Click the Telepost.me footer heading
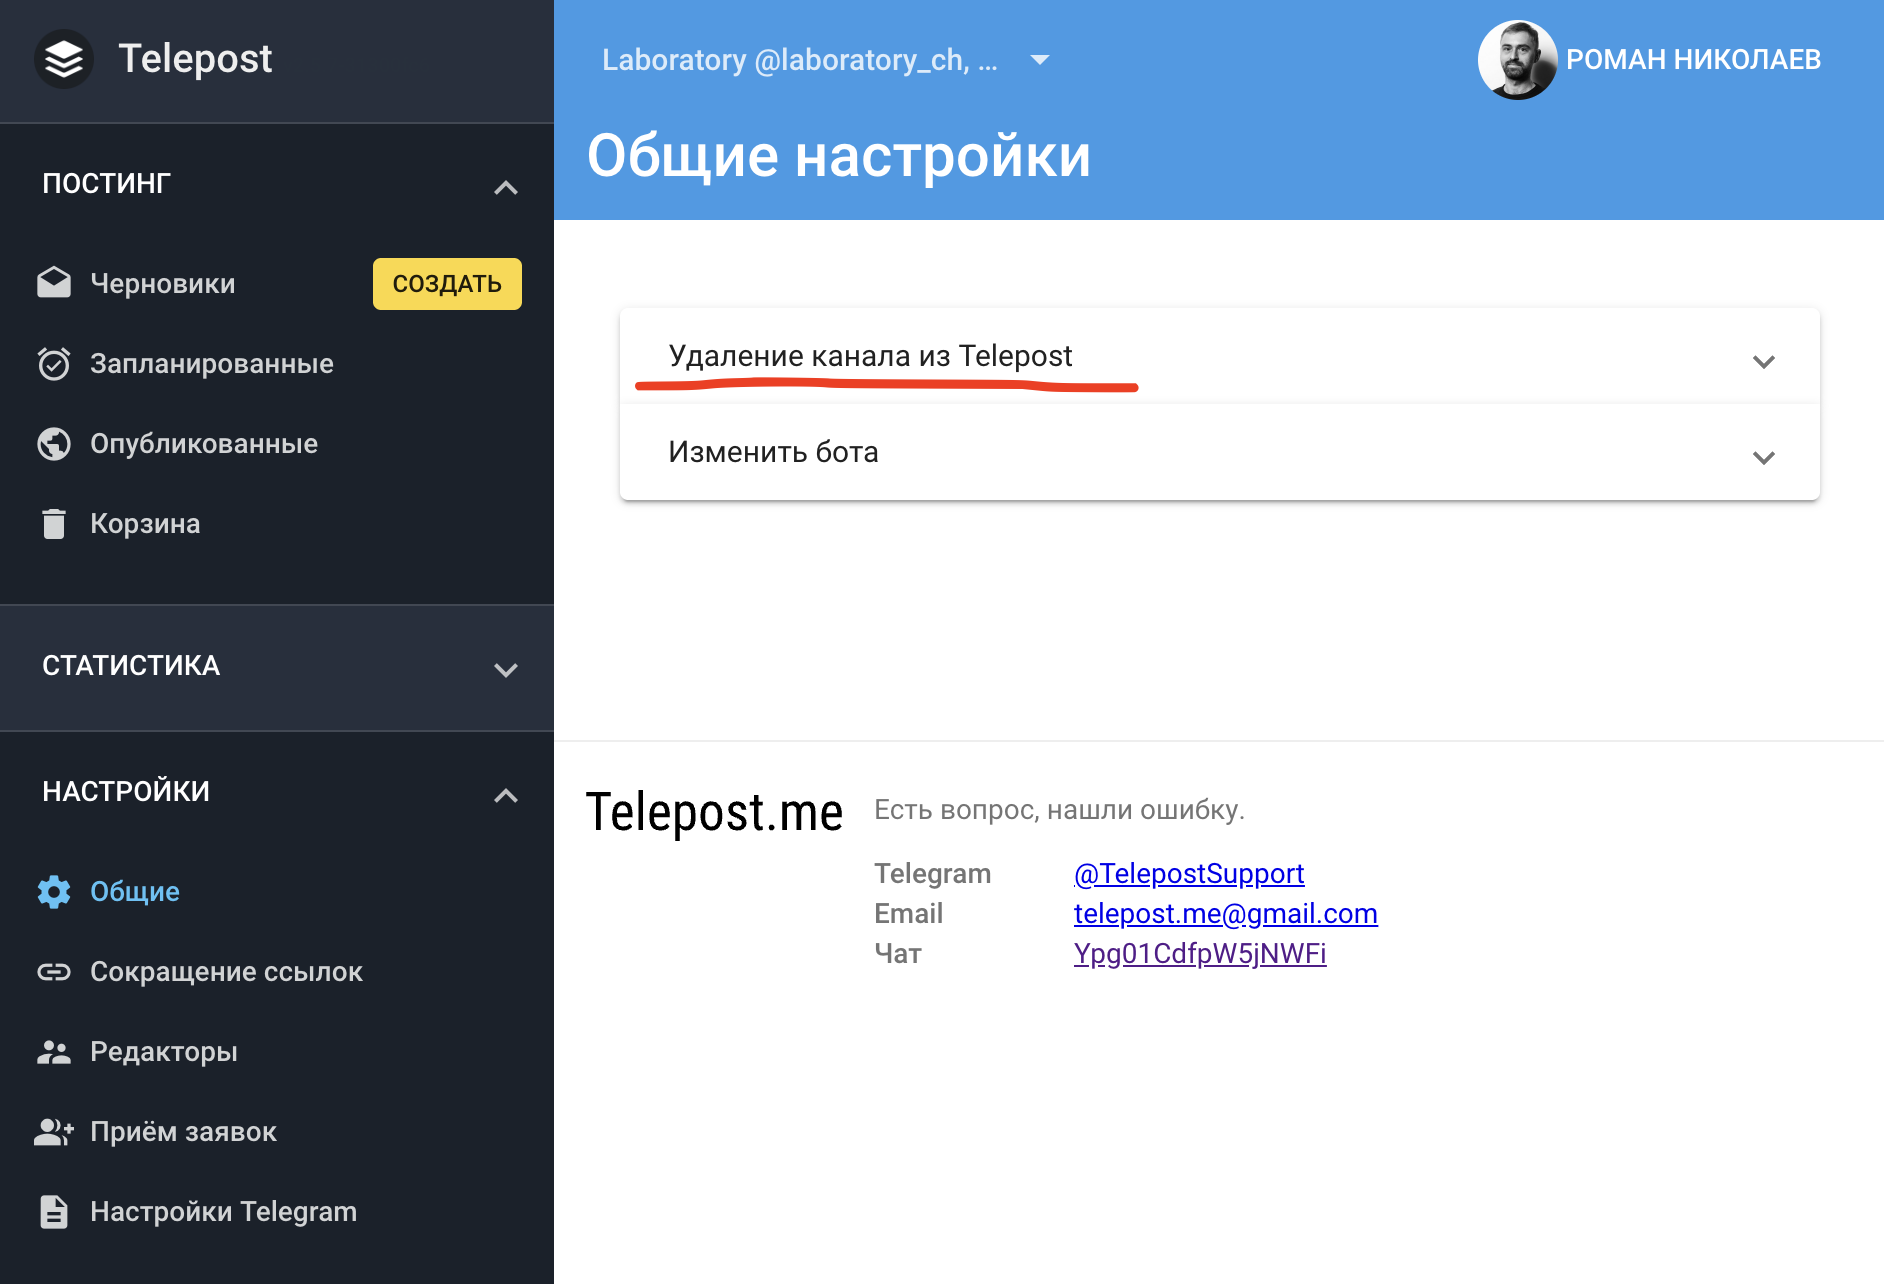This screenshot has height=1284, width=1884. pyautogui.click(x=714, y=811)
